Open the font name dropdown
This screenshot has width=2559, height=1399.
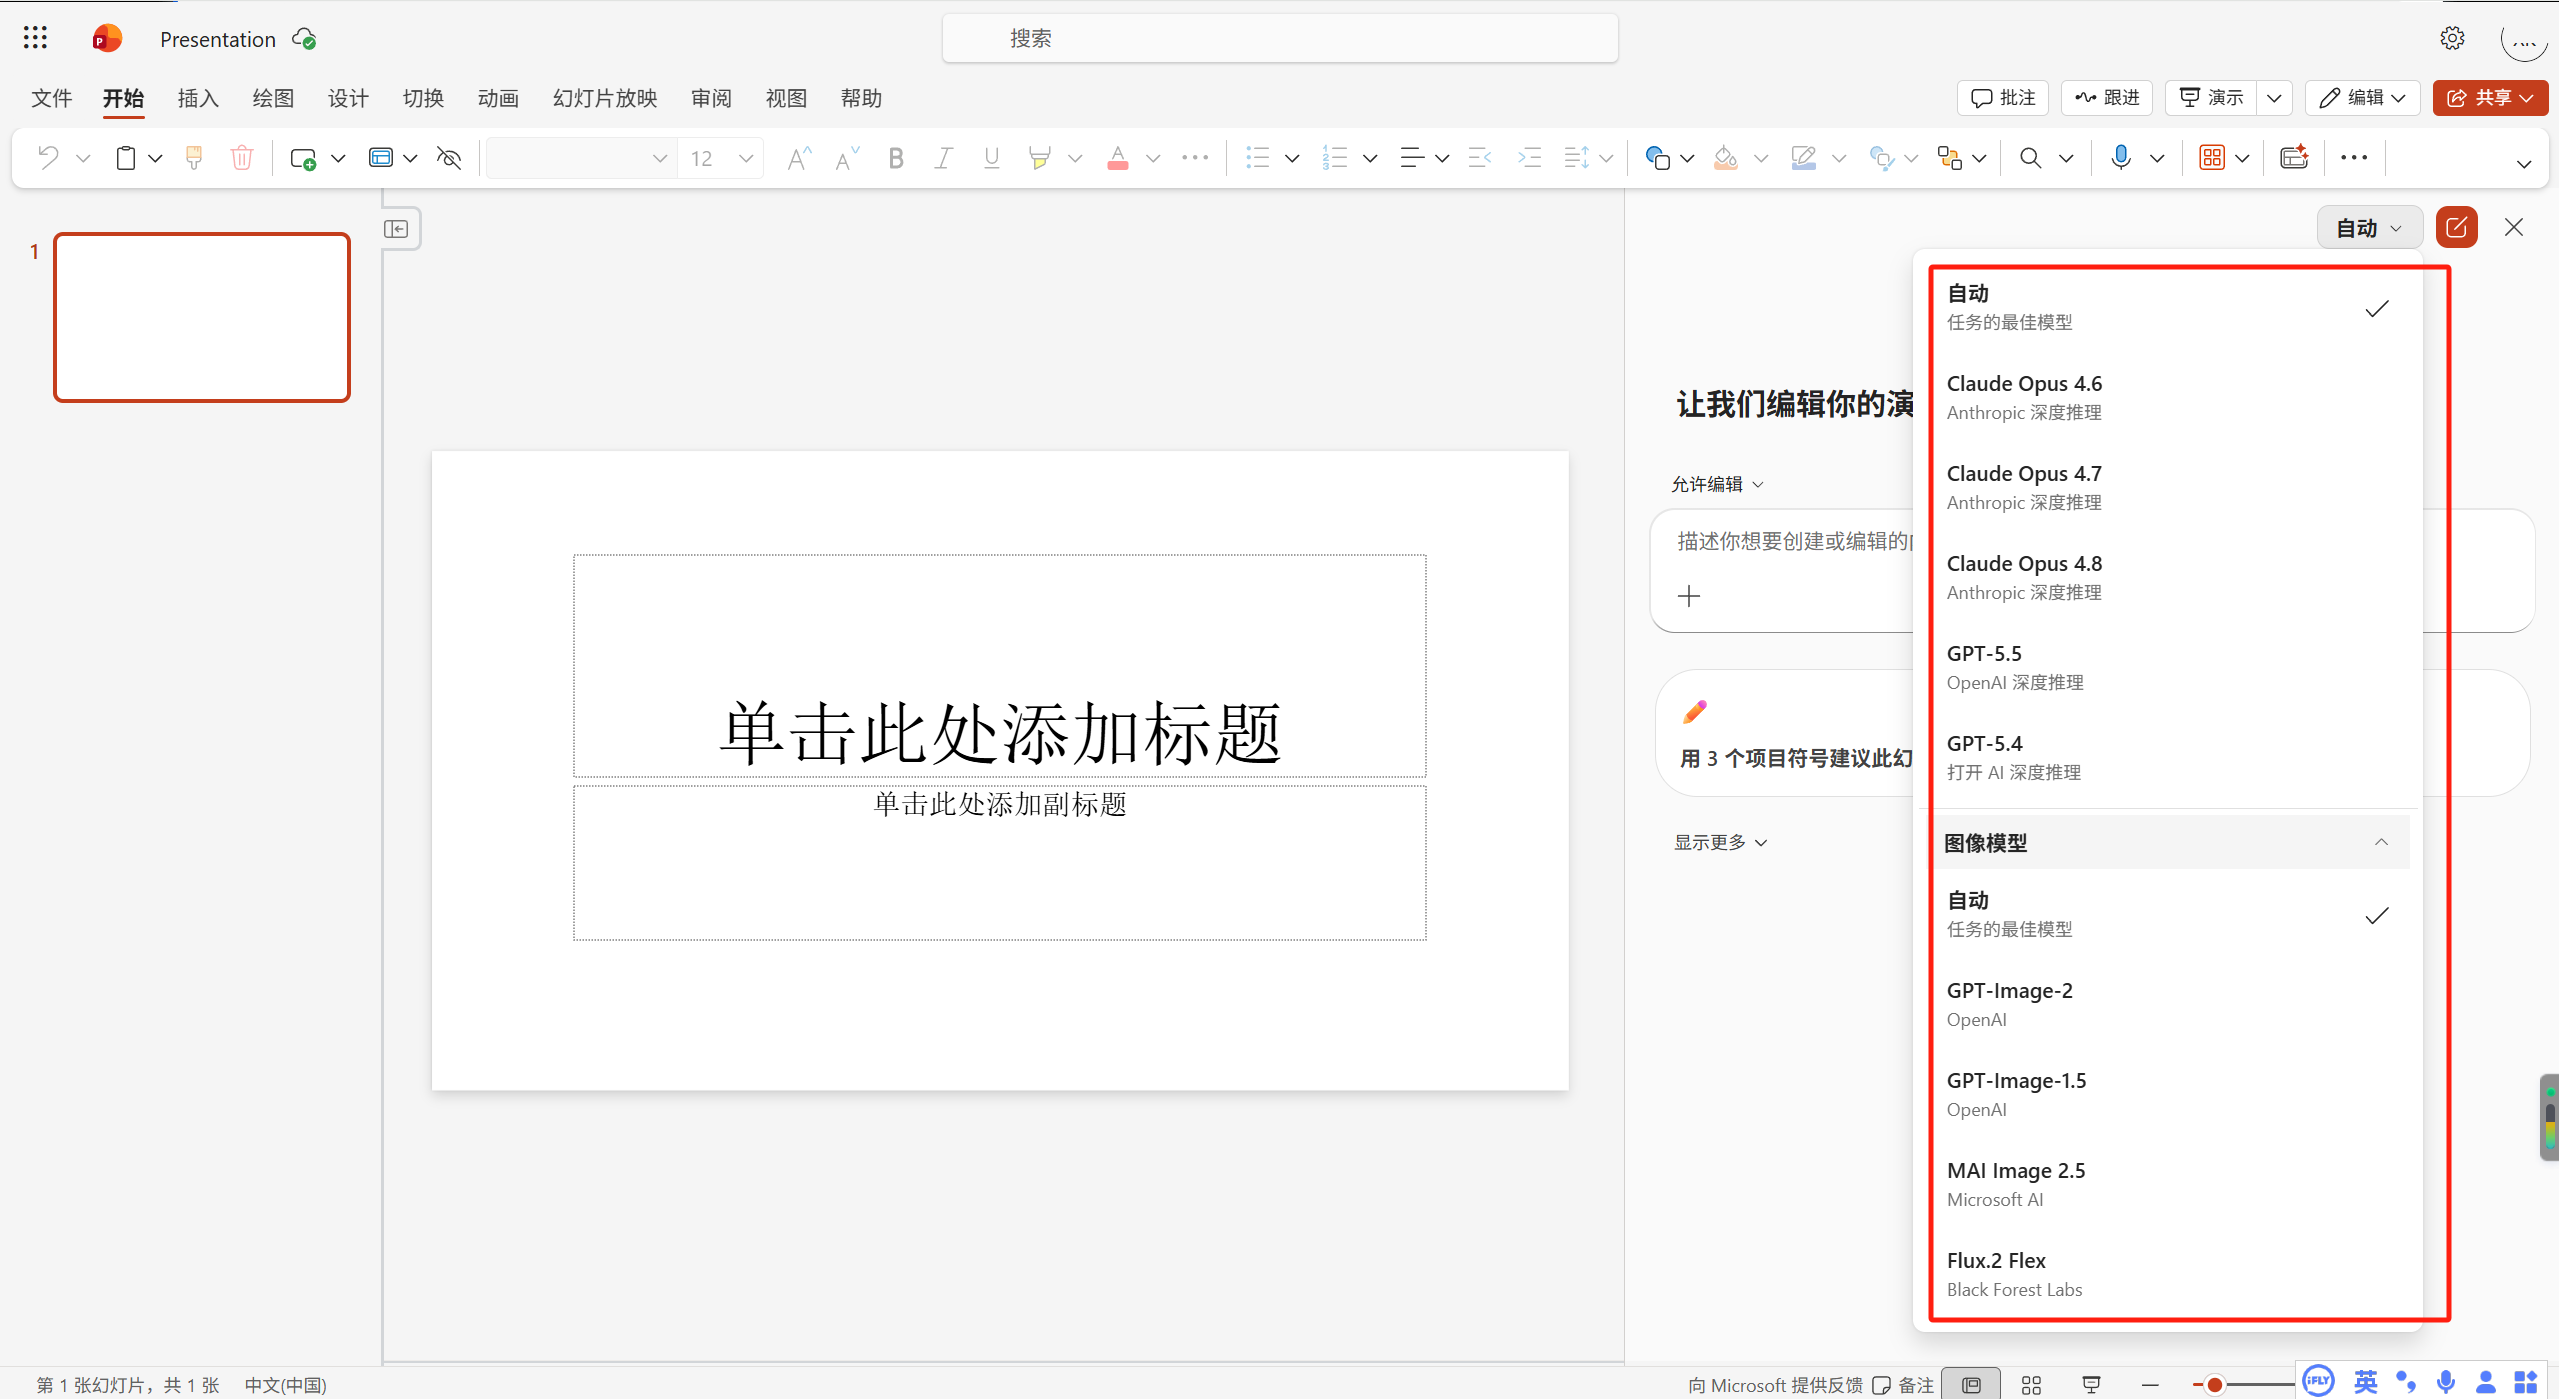point(659,158)
